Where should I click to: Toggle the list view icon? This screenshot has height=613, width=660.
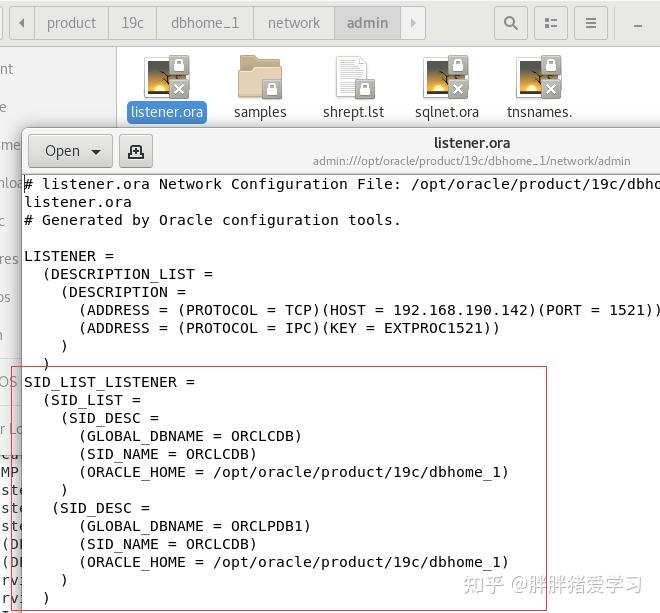(x=551, y=23)
